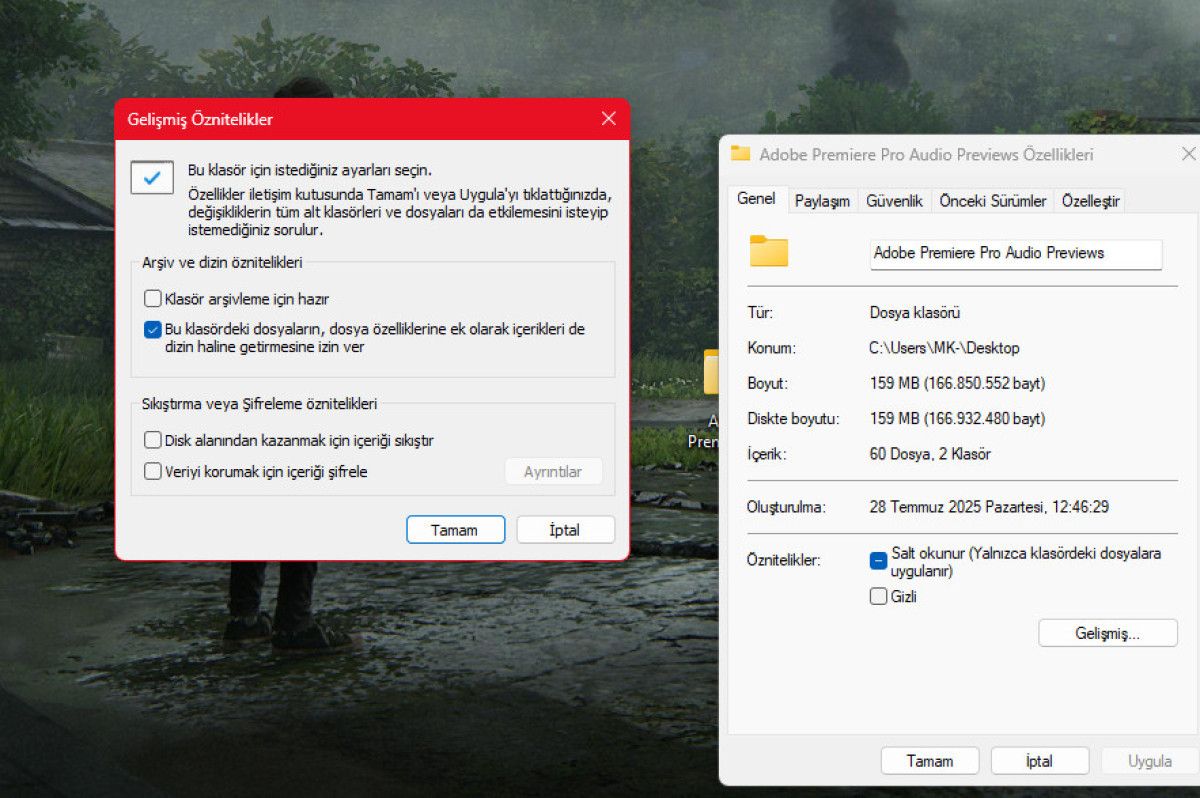Screen dimensions: 1200x798
Task: Click the folder name text field
Action: tap(1015, 254)
